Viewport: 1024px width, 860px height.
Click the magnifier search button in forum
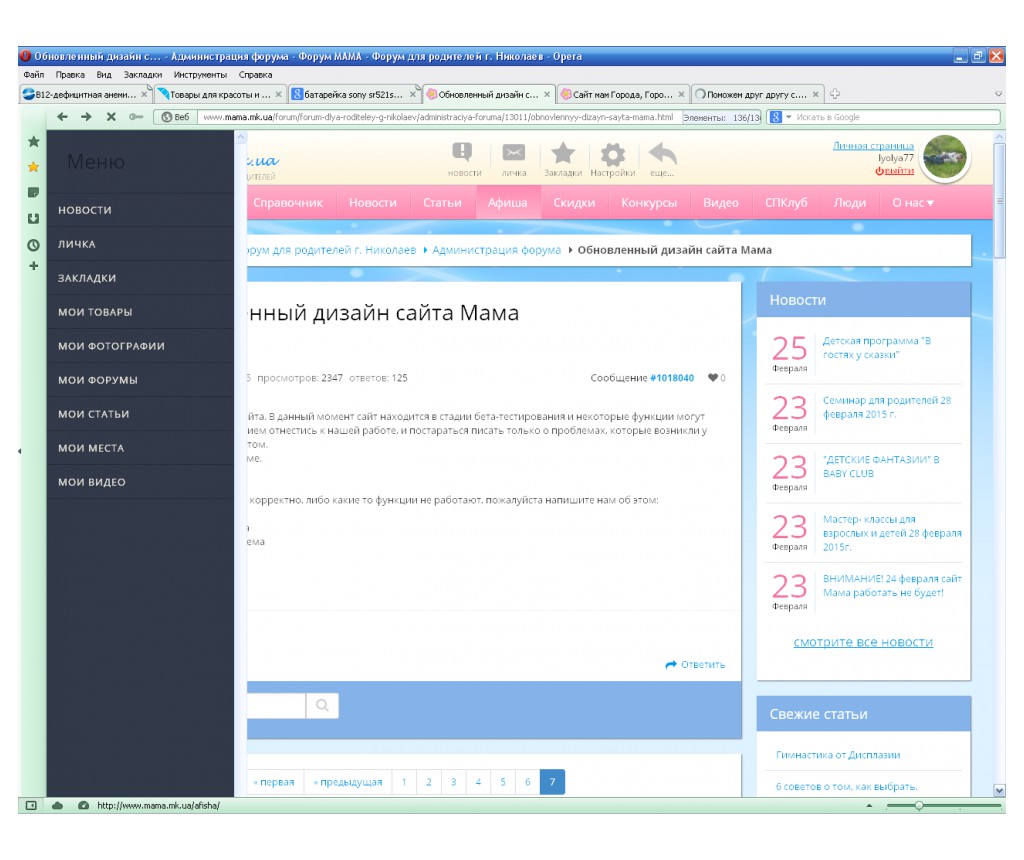(x=322, y=706)
